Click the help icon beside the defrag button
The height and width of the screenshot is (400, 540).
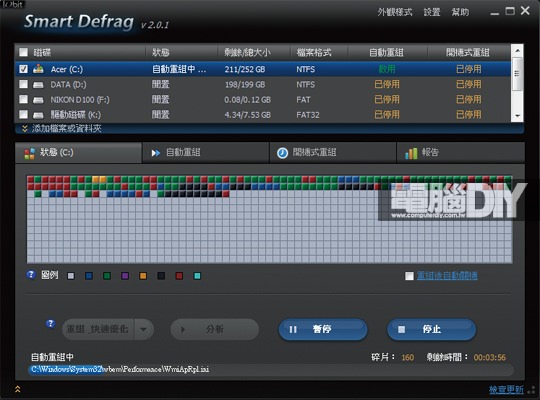[50, 324]
